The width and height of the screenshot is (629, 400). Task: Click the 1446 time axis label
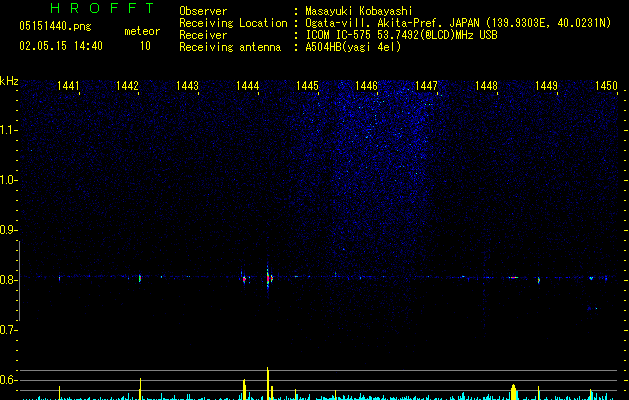point(367,86)
